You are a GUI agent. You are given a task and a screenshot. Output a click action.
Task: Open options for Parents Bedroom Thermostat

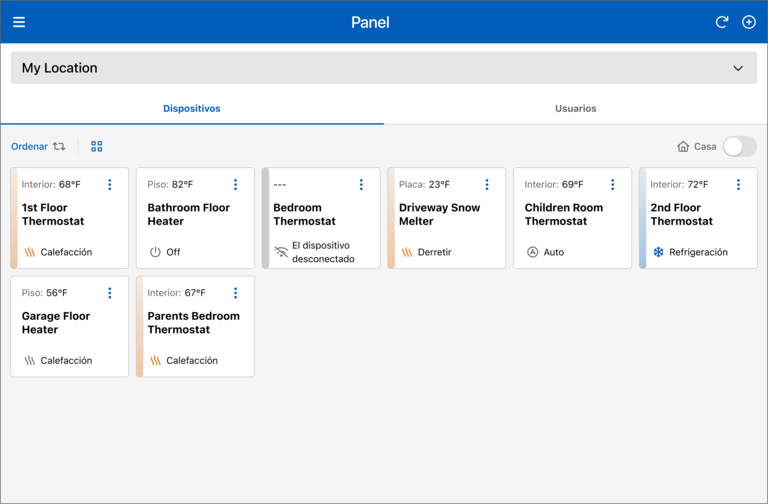click(x=236, y=293)
